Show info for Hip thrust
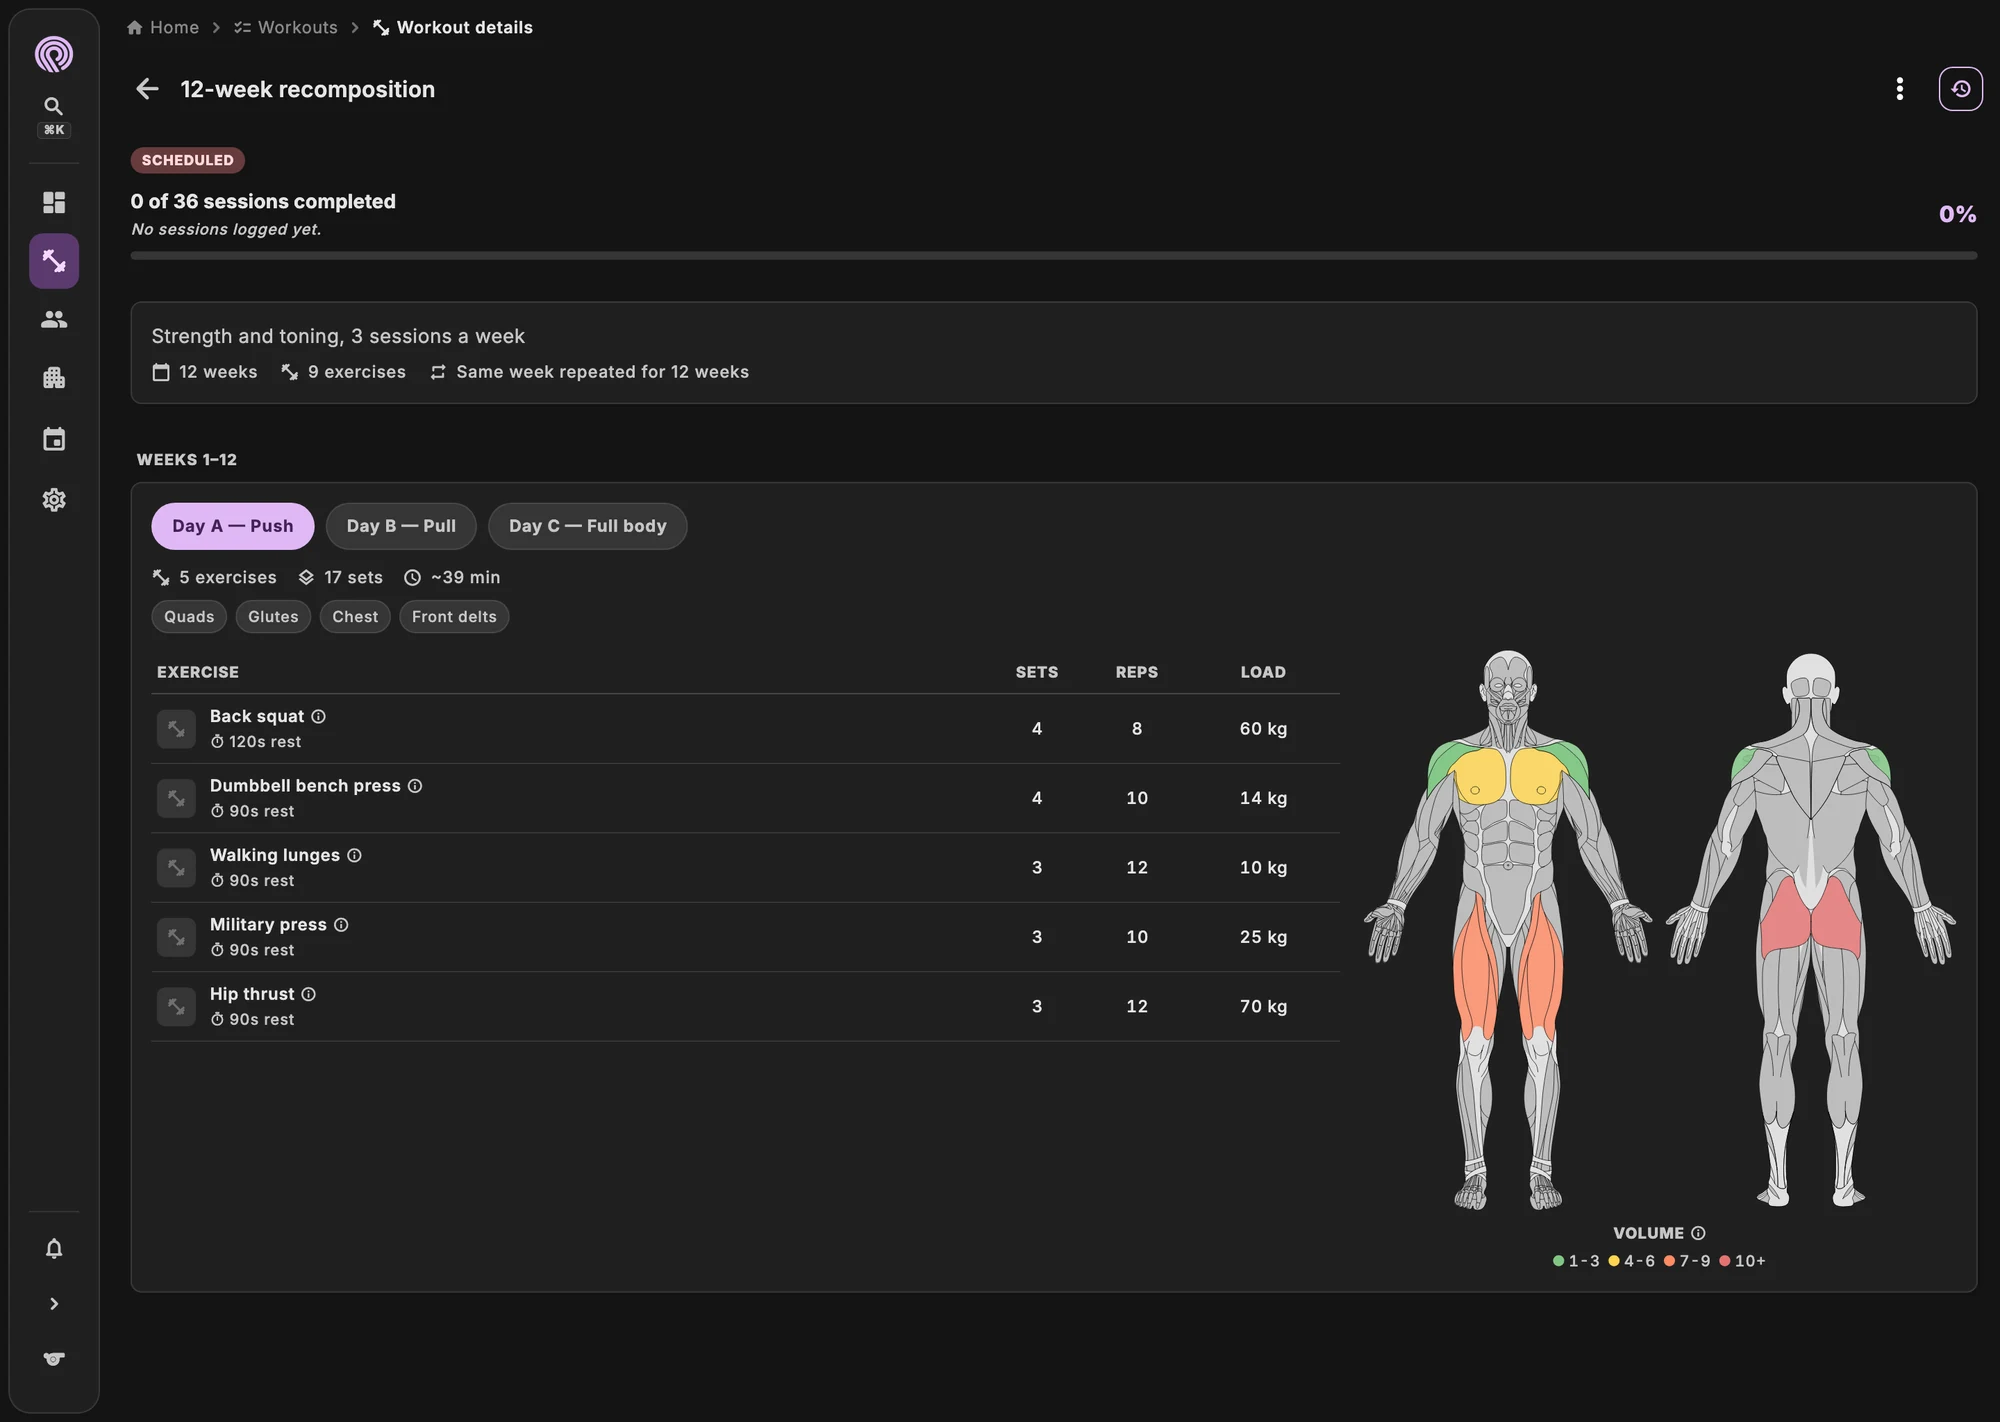The height and width of the screenshot is (1422, 2000). click(x=309, y=994)
